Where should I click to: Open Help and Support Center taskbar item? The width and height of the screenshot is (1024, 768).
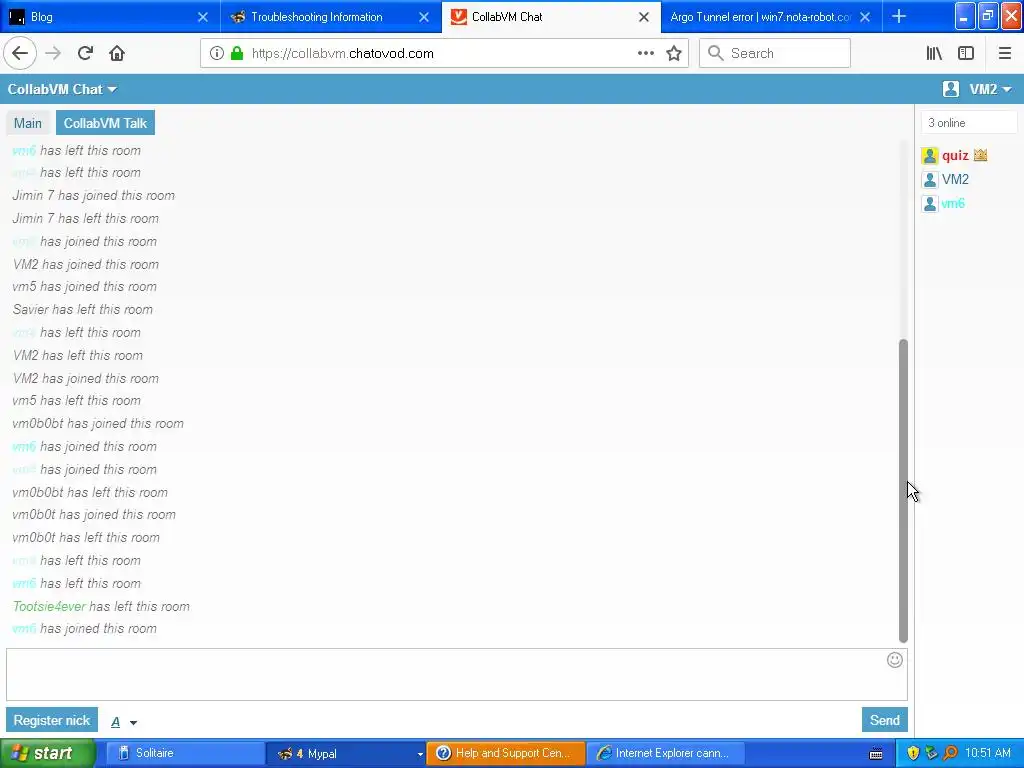505,753
